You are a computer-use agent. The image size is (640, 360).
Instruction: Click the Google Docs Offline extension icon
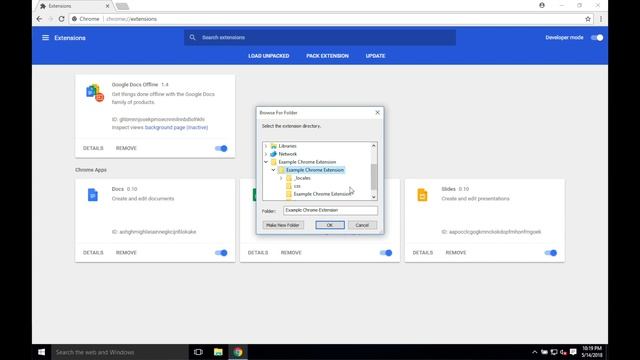pos(95,93)
